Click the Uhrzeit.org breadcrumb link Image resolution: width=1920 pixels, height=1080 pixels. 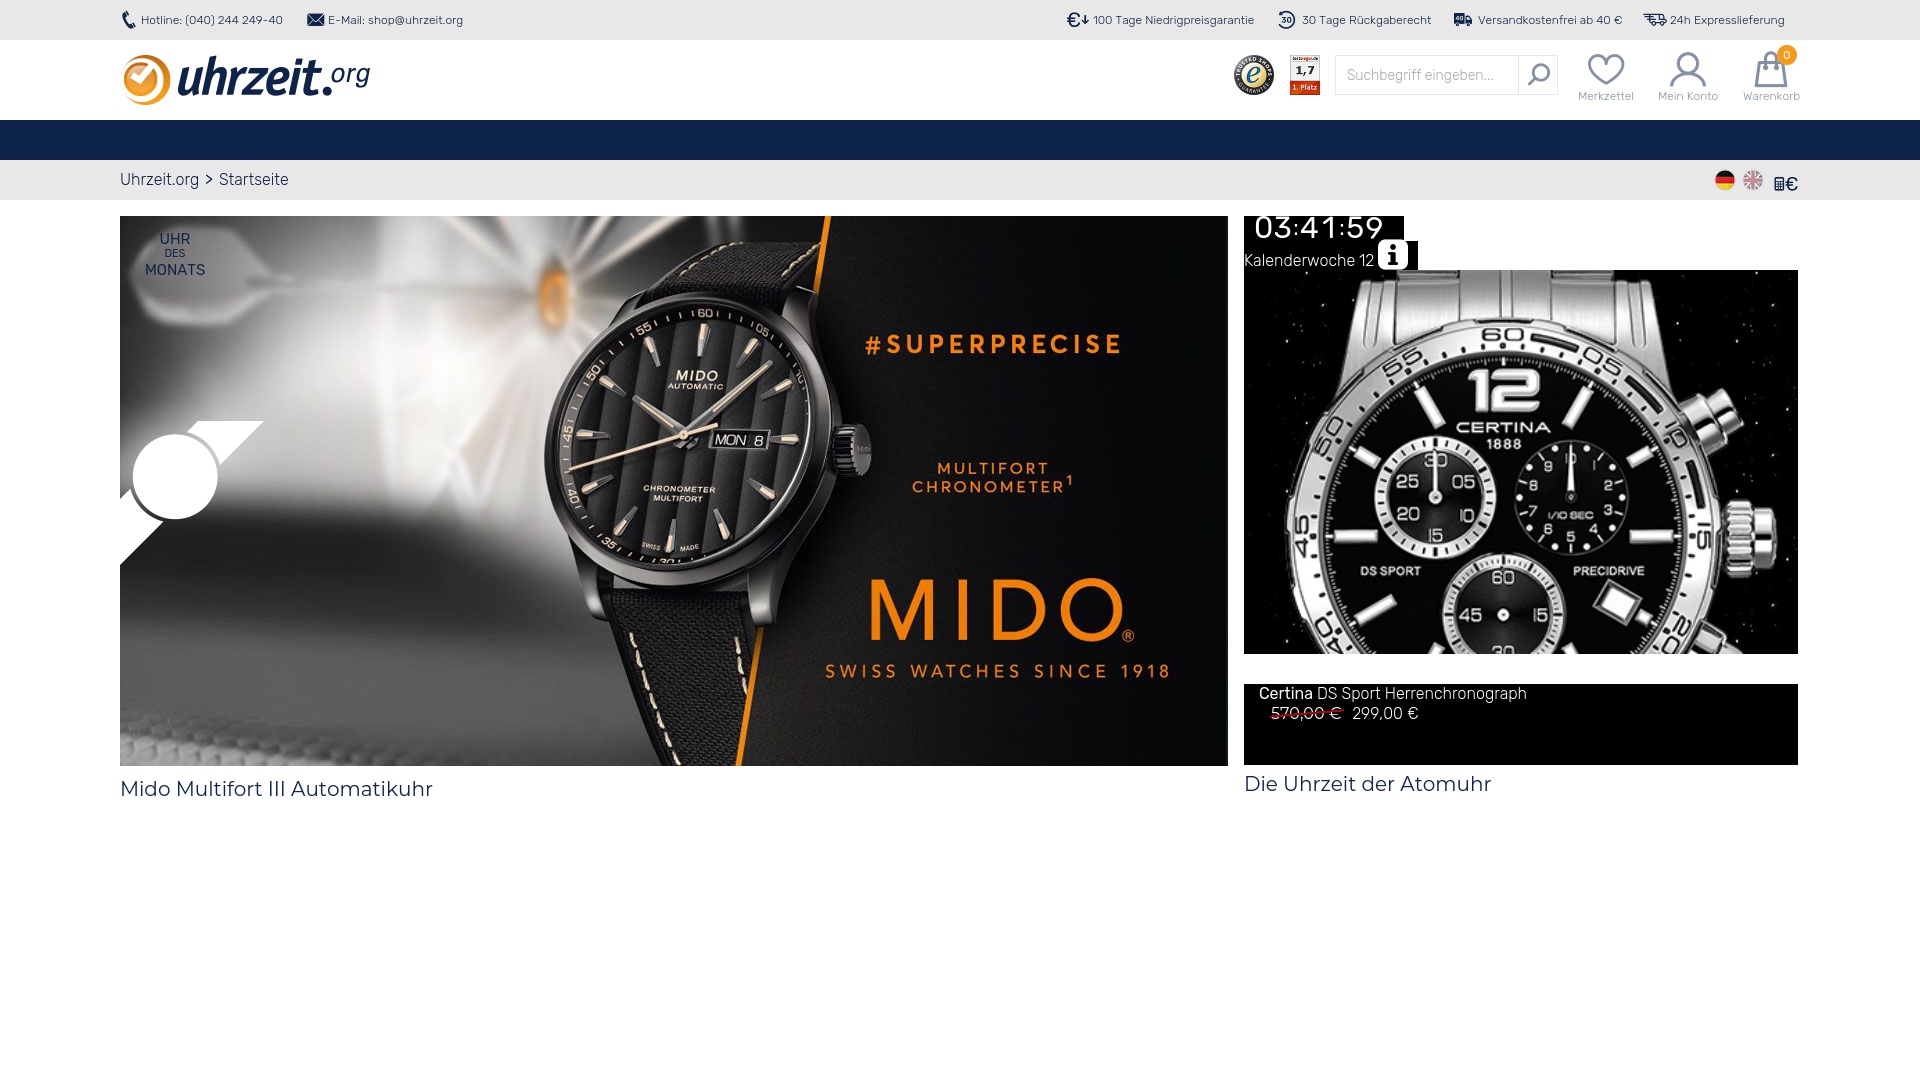pyautogui.click(x=159, y=180)
